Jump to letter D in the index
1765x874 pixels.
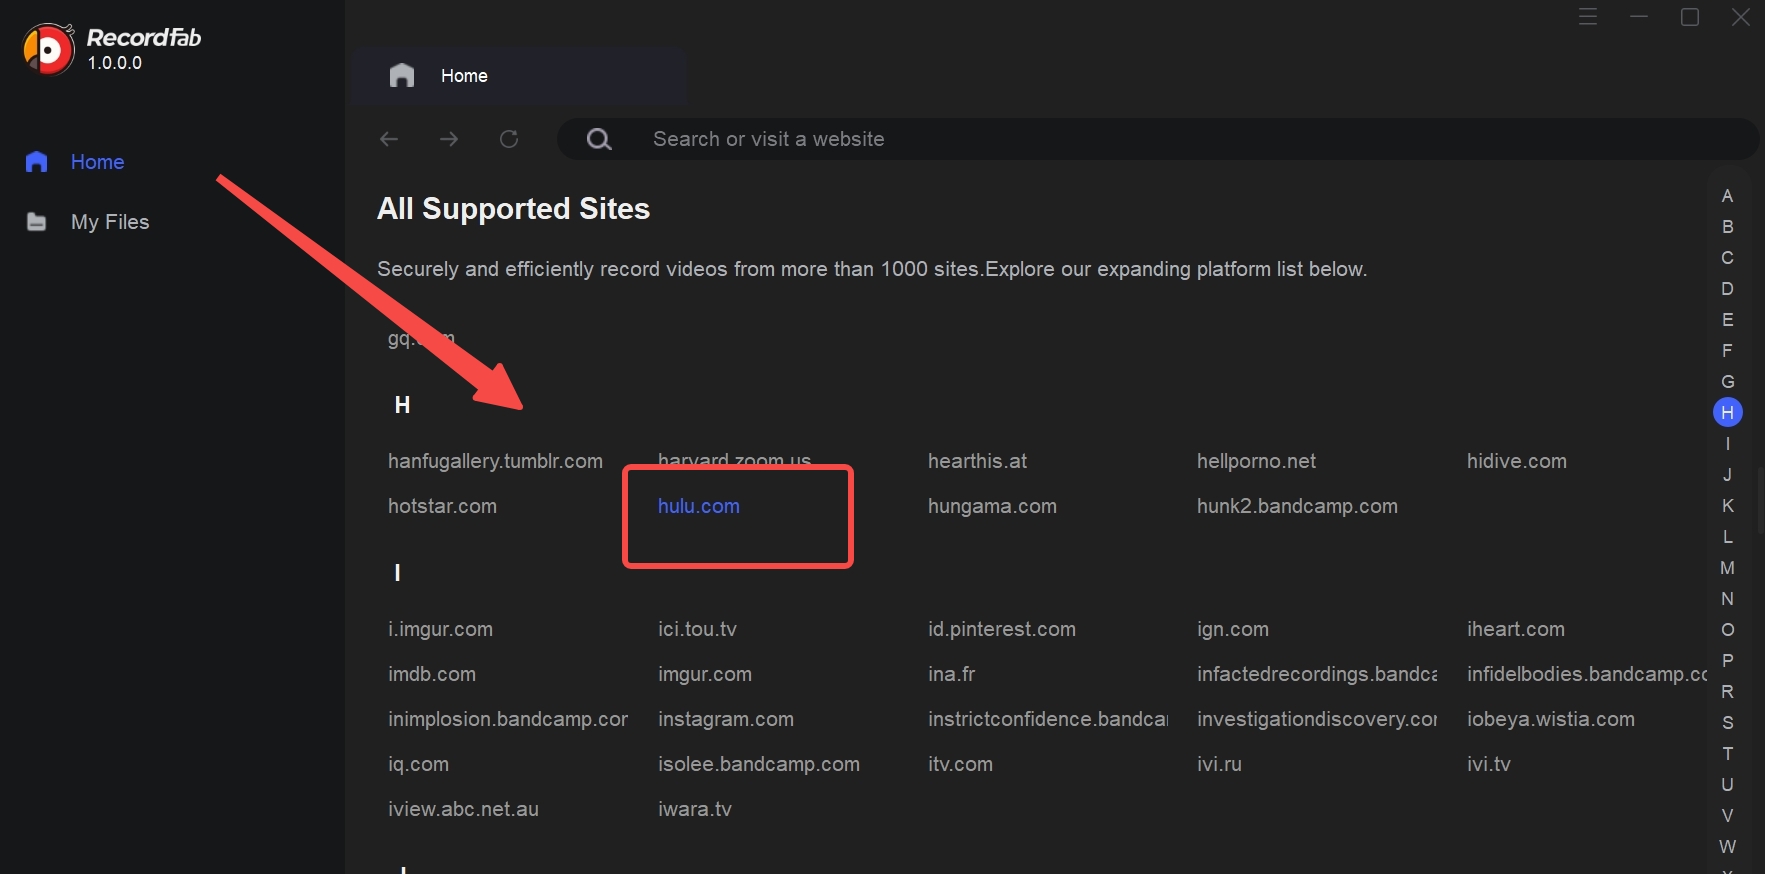[x=1727, y=289]
